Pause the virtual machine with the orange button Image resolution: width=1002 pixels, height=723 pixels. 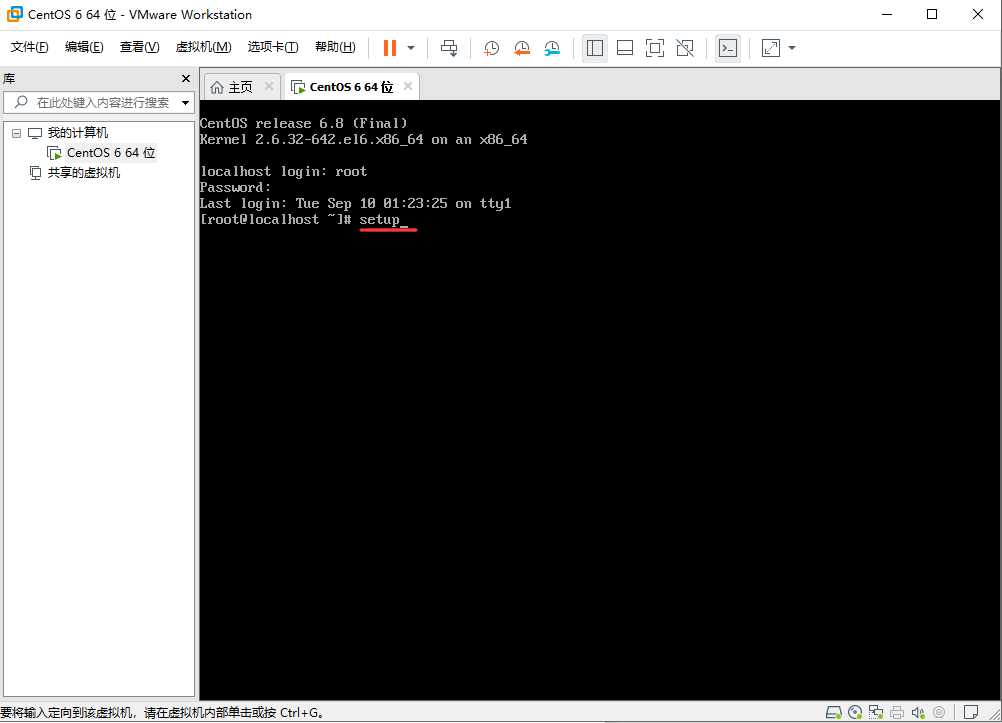(x=390, y=48)
